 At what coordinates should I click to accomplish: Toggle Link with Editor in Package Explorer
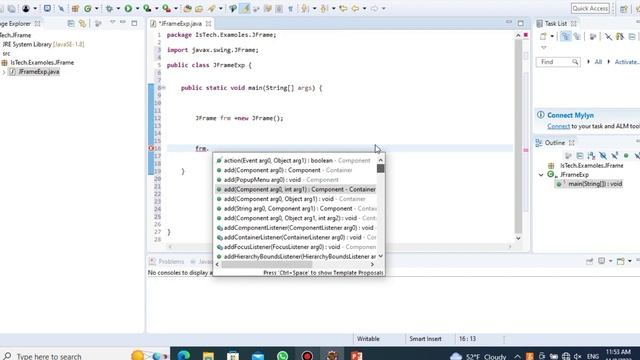(82, 24)
